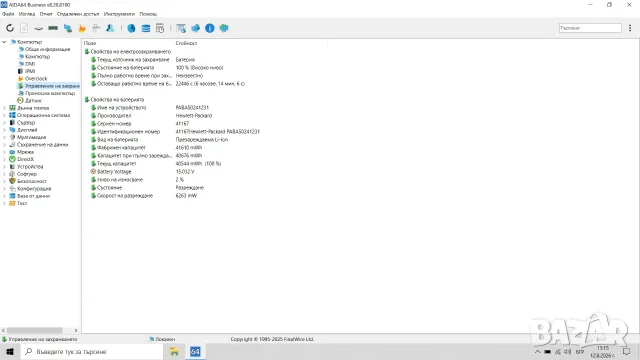
Task: Open the Отдалечен достъп menu
Action: (78, 14)
